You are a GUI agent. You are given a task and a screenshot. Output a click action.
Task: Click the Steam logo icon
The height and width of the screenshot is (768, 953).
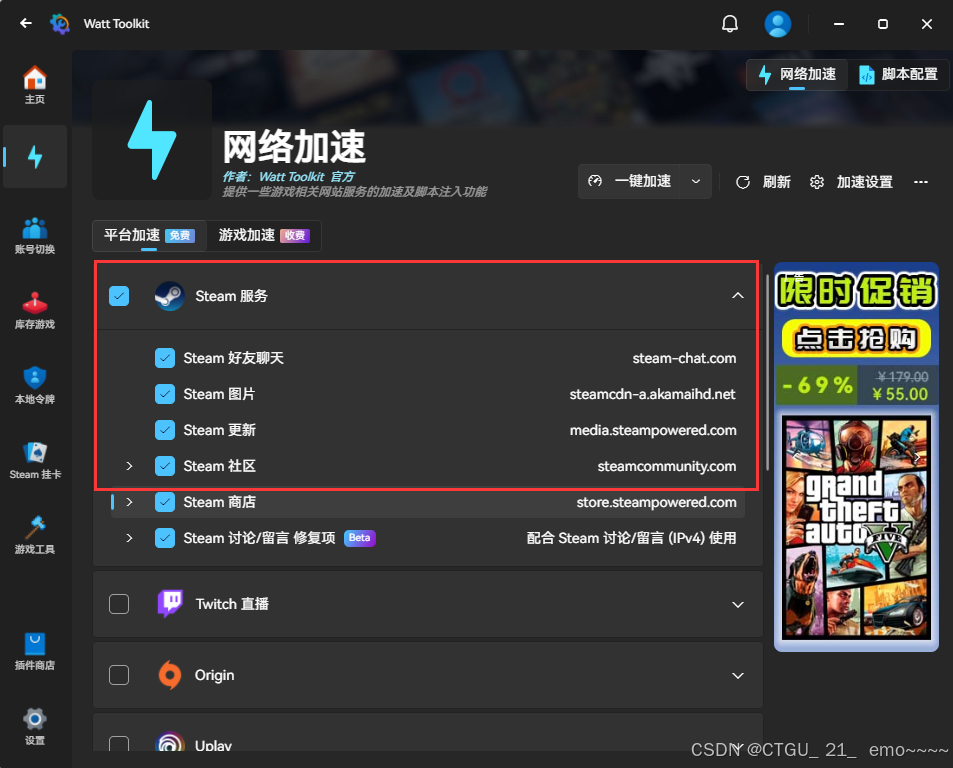click(x=170, y=296)
